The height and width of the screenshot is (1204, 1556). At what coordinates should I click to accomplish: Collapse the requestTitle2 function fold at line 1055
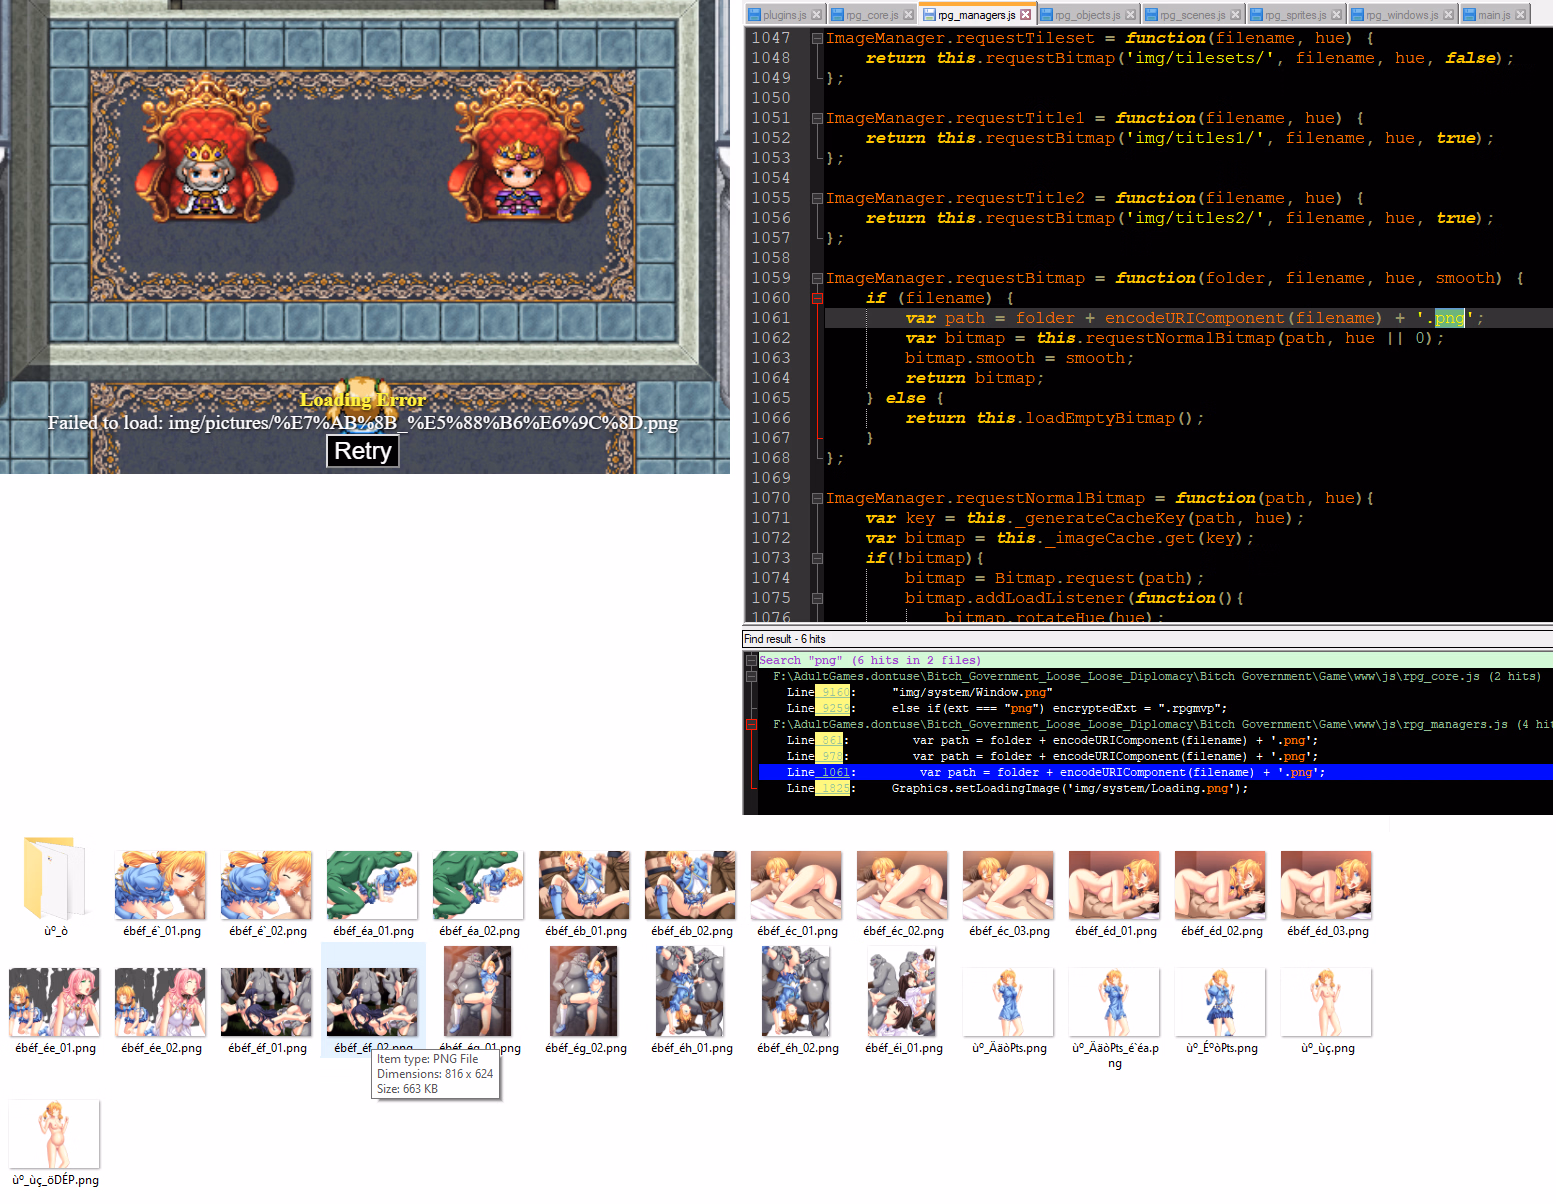click(817, 198)
